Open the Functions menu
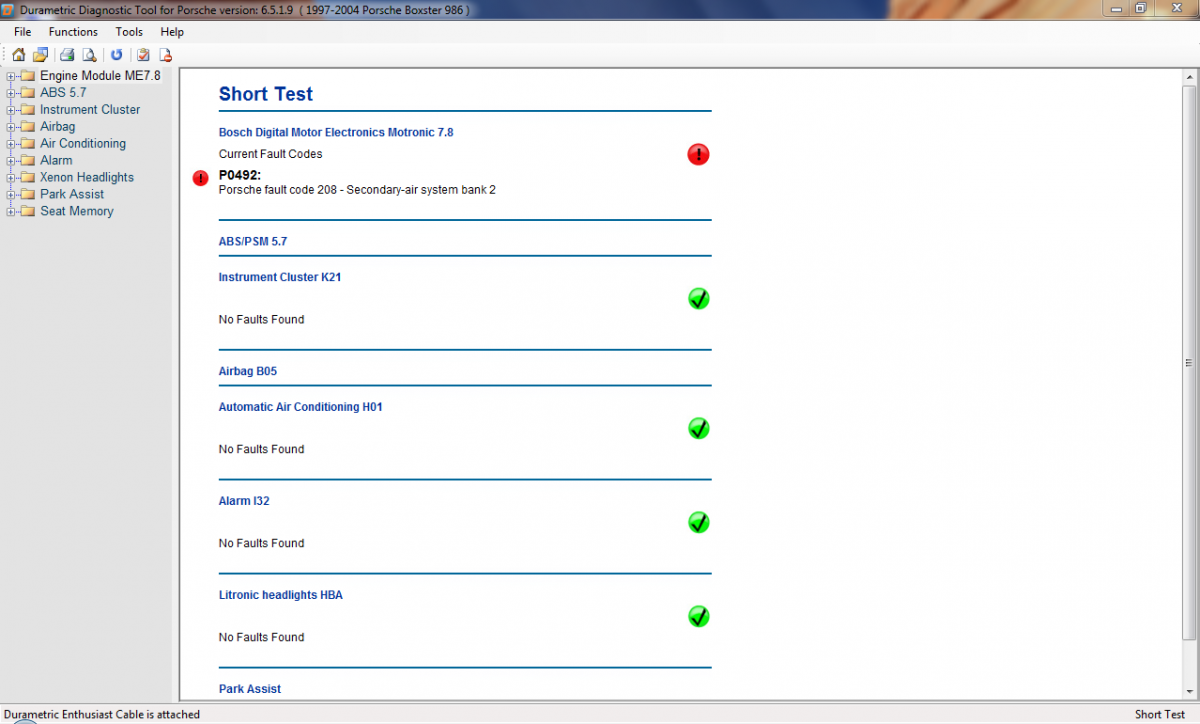 73,32
